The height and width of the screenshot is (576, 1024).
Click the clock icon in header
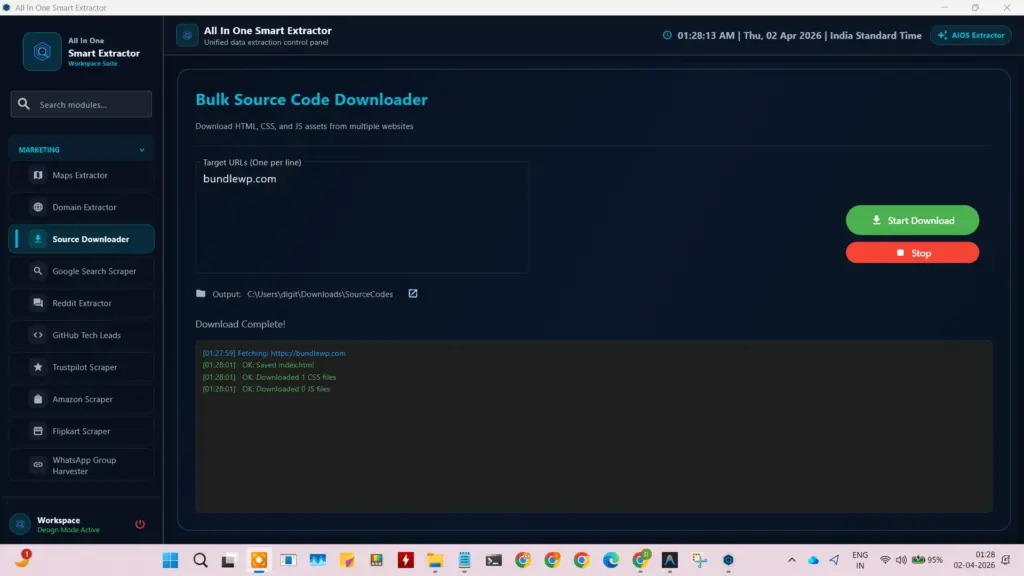(x=667, y=35)
